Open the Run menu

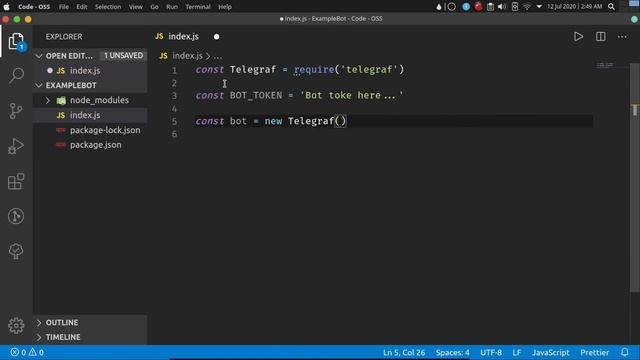(172, 7)
